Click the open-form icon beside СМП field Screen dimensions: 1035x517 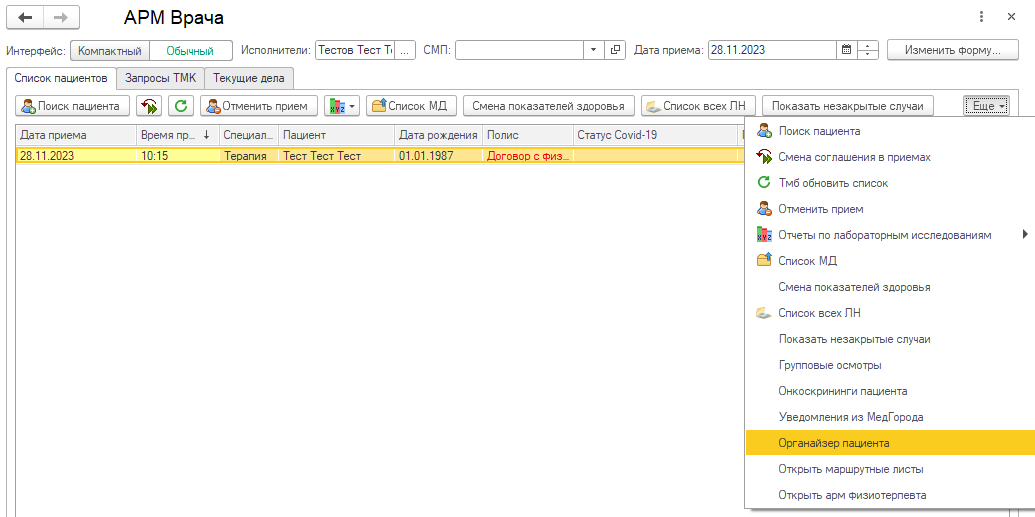[x=616, y=50]
